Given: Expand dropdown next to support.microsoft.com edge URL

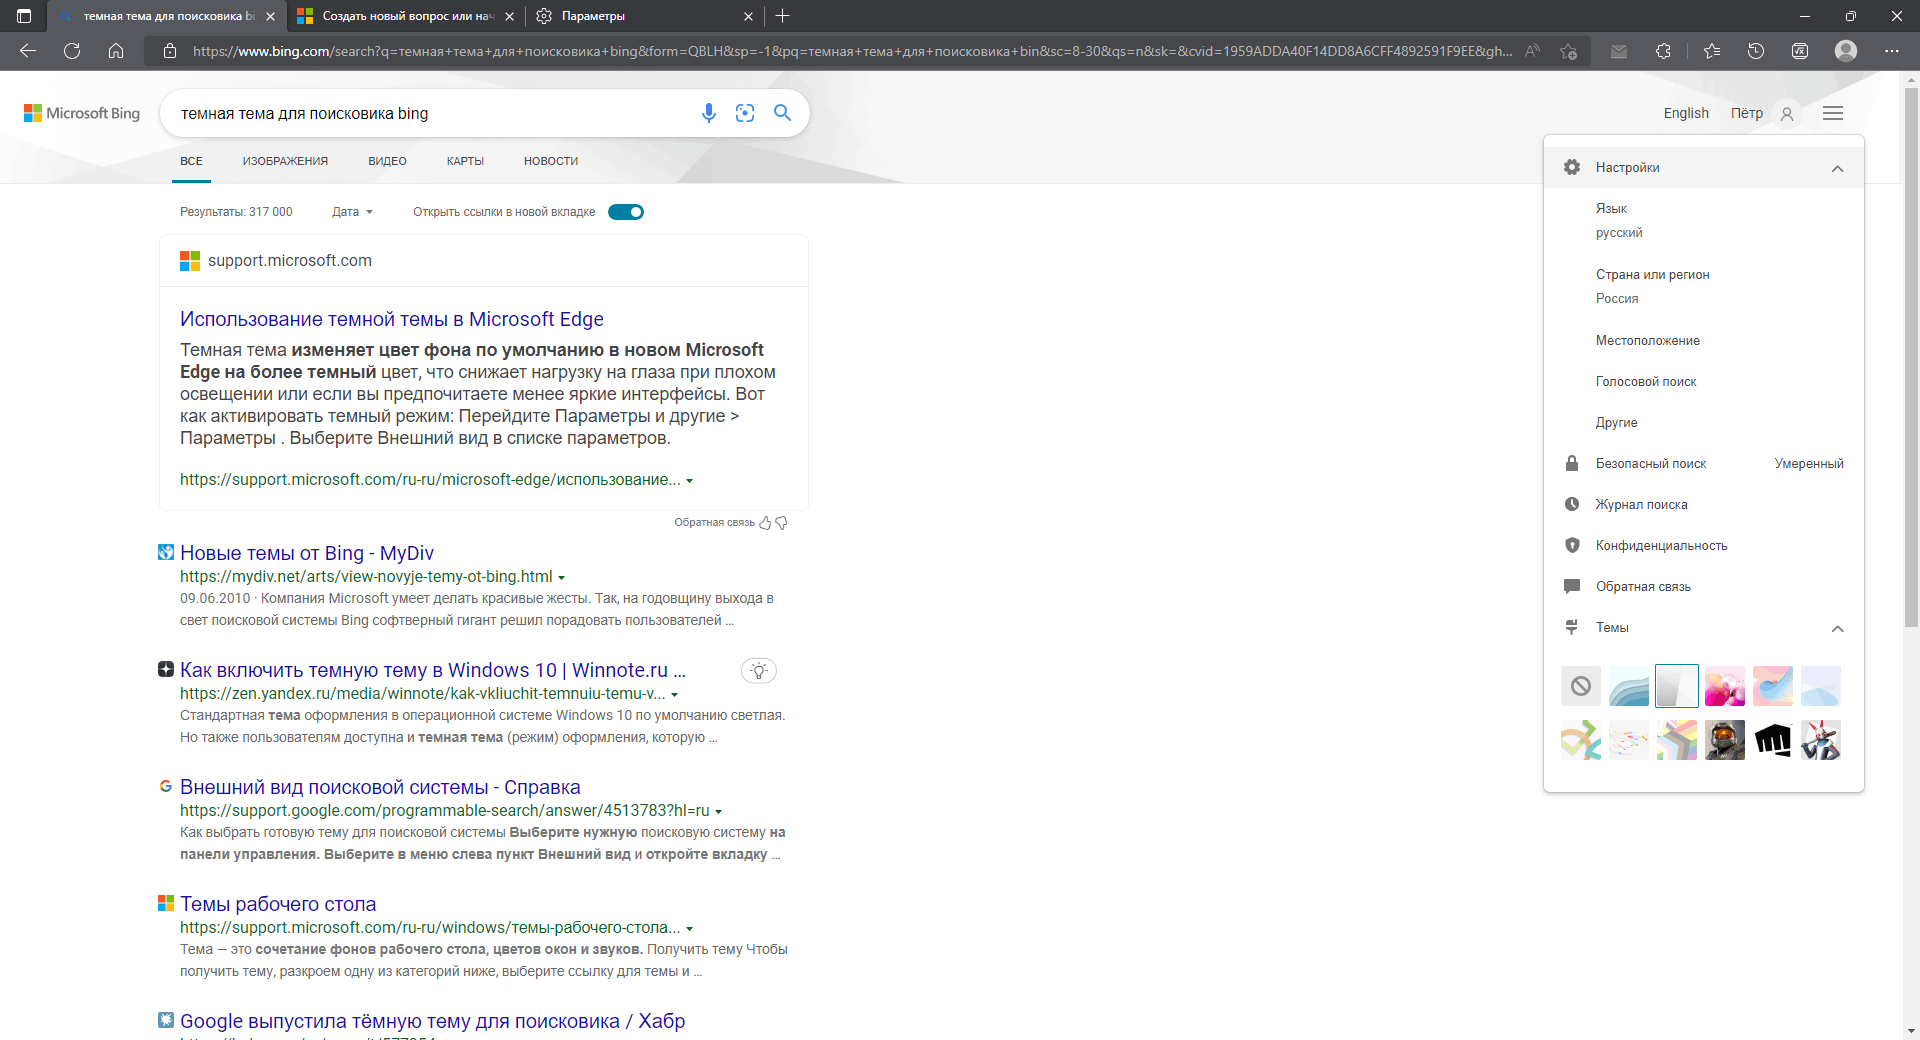Looking at the screenshot, I should coord(689,481).
